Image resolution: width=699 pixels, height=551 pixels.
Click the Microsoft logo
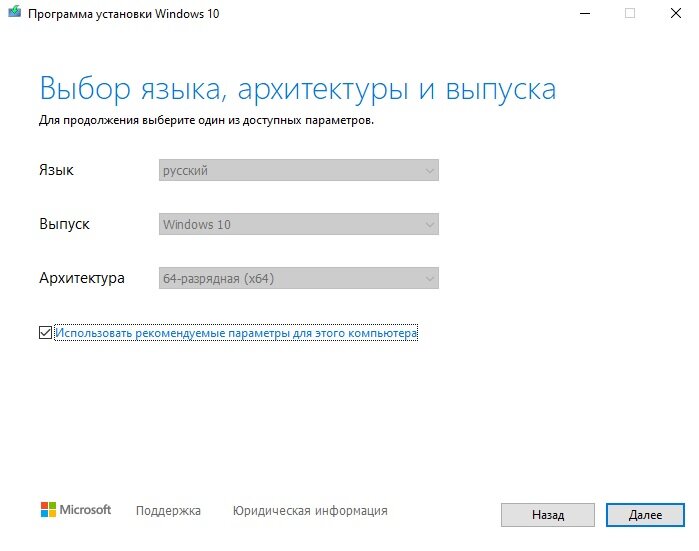pyautogui.click(x=76, y=510)
